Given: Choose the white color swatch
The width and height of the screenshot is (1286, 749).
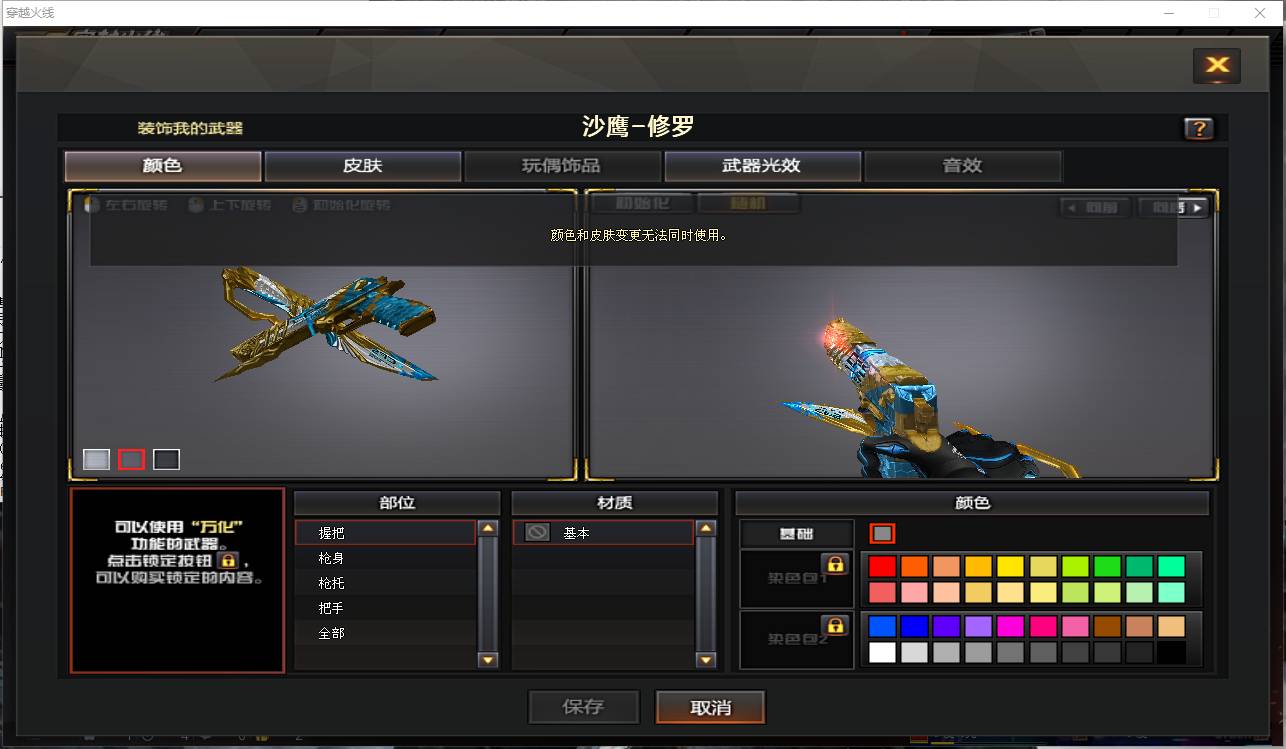Looking at the screenshot, I should (x=882, y=652).
